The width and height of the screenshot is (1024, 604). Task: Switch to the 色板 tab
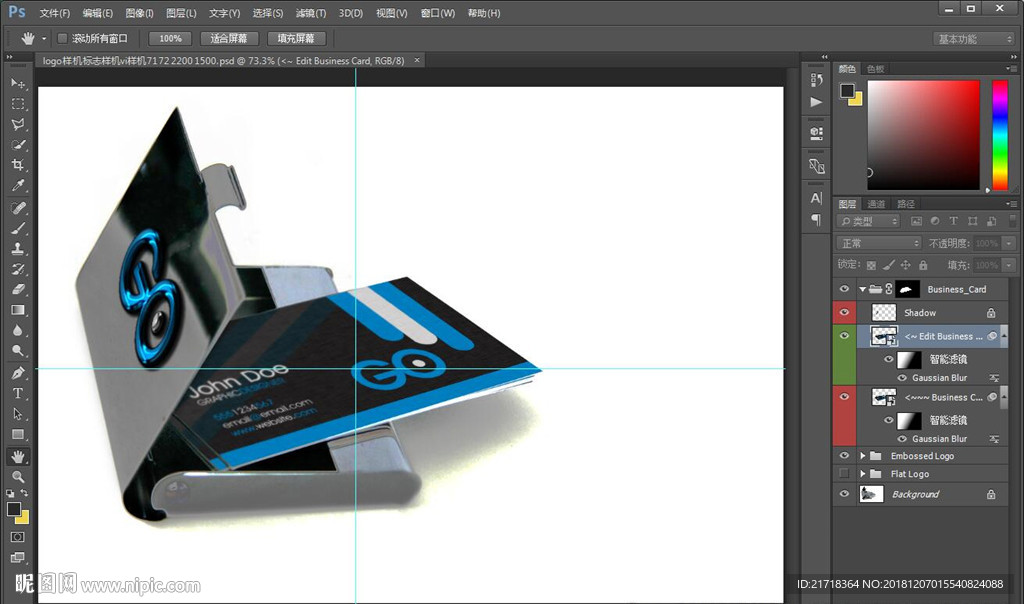pos(876,69)
